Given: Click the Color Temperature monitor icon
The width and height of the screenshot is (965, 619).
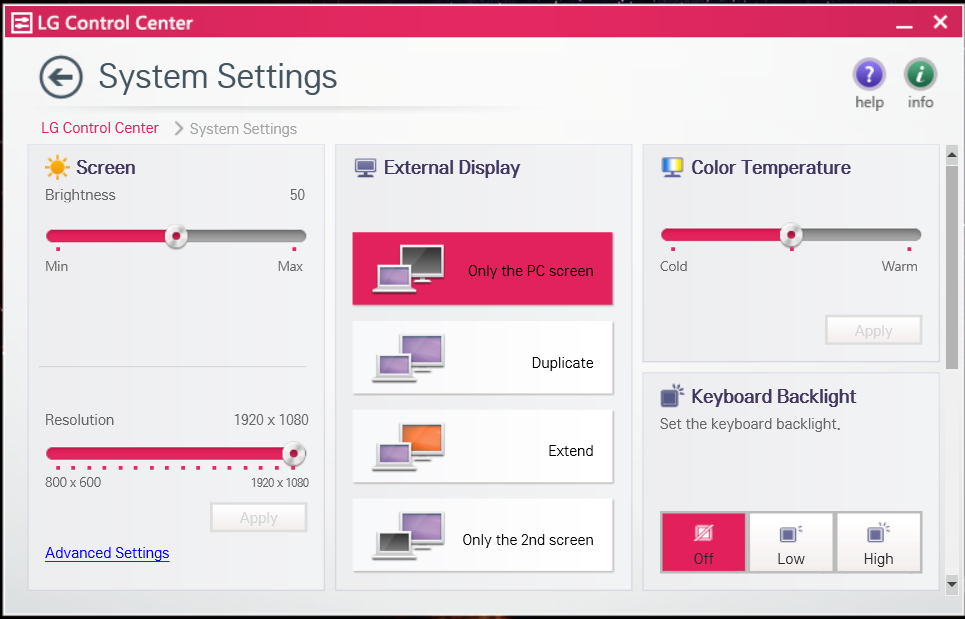Looking at the screenshot, I should 672,167.
